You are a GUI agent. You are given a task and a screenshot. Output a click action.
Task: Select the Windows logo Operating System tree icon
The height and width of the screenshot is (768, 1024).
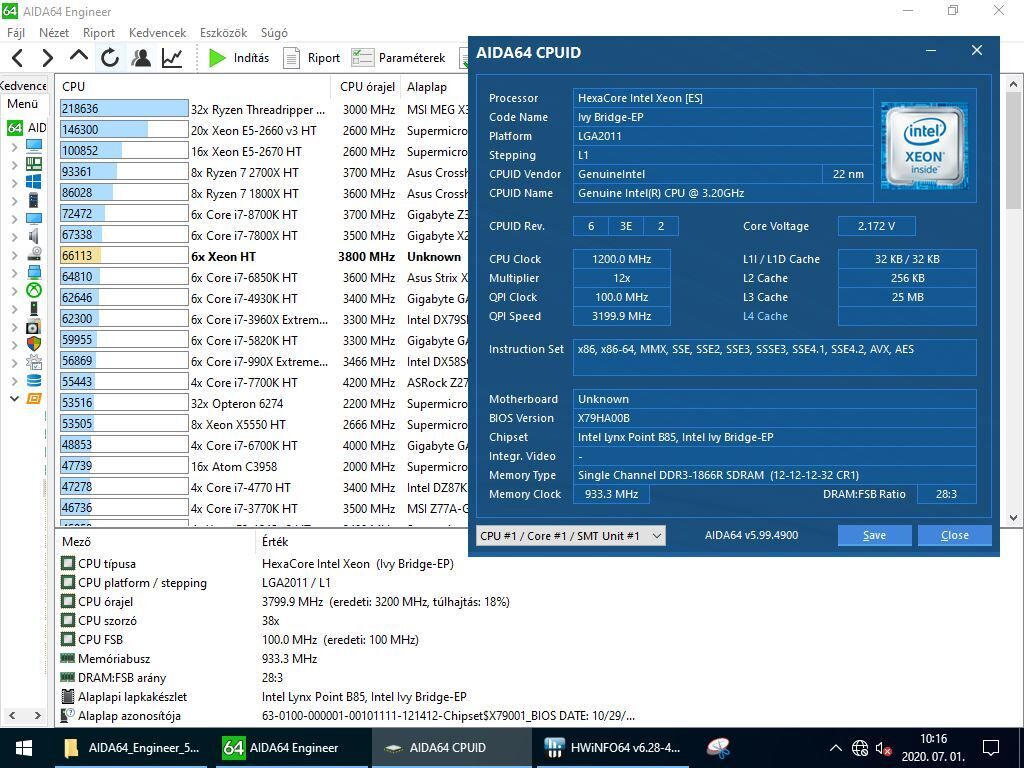coord(34,182)
